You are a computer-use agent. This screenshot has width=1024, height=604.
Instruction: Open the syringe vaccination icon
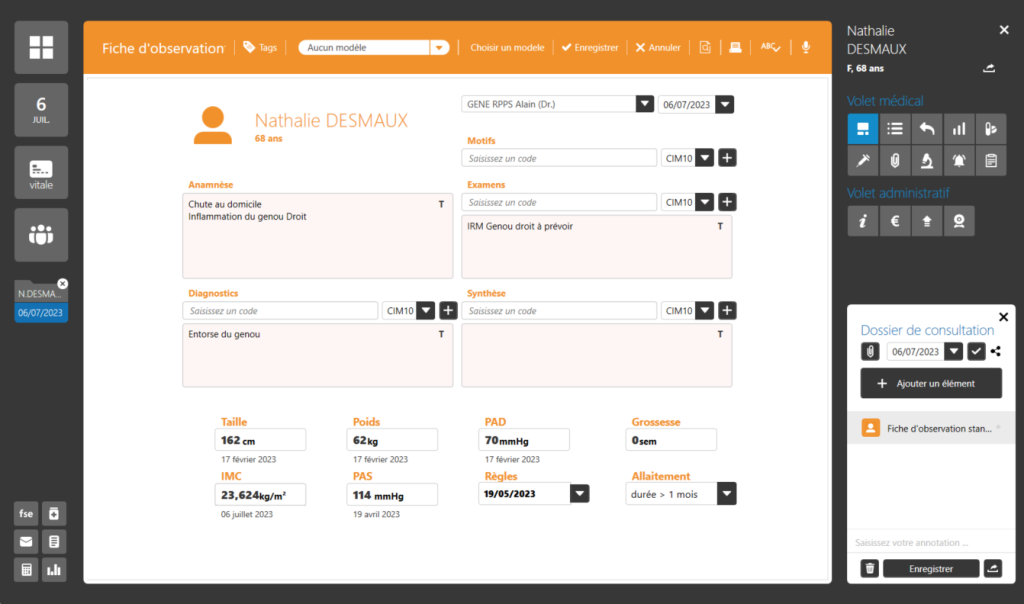coord(862,160)
